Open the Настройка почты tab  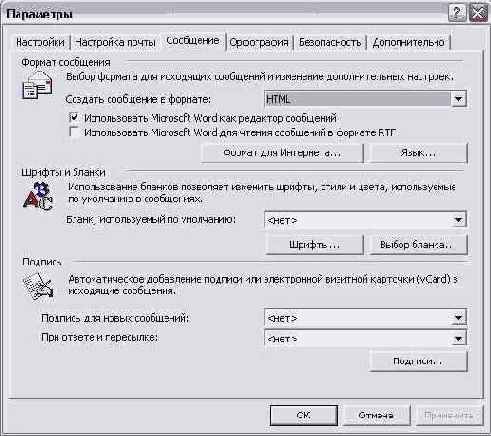tap(115, 42)
